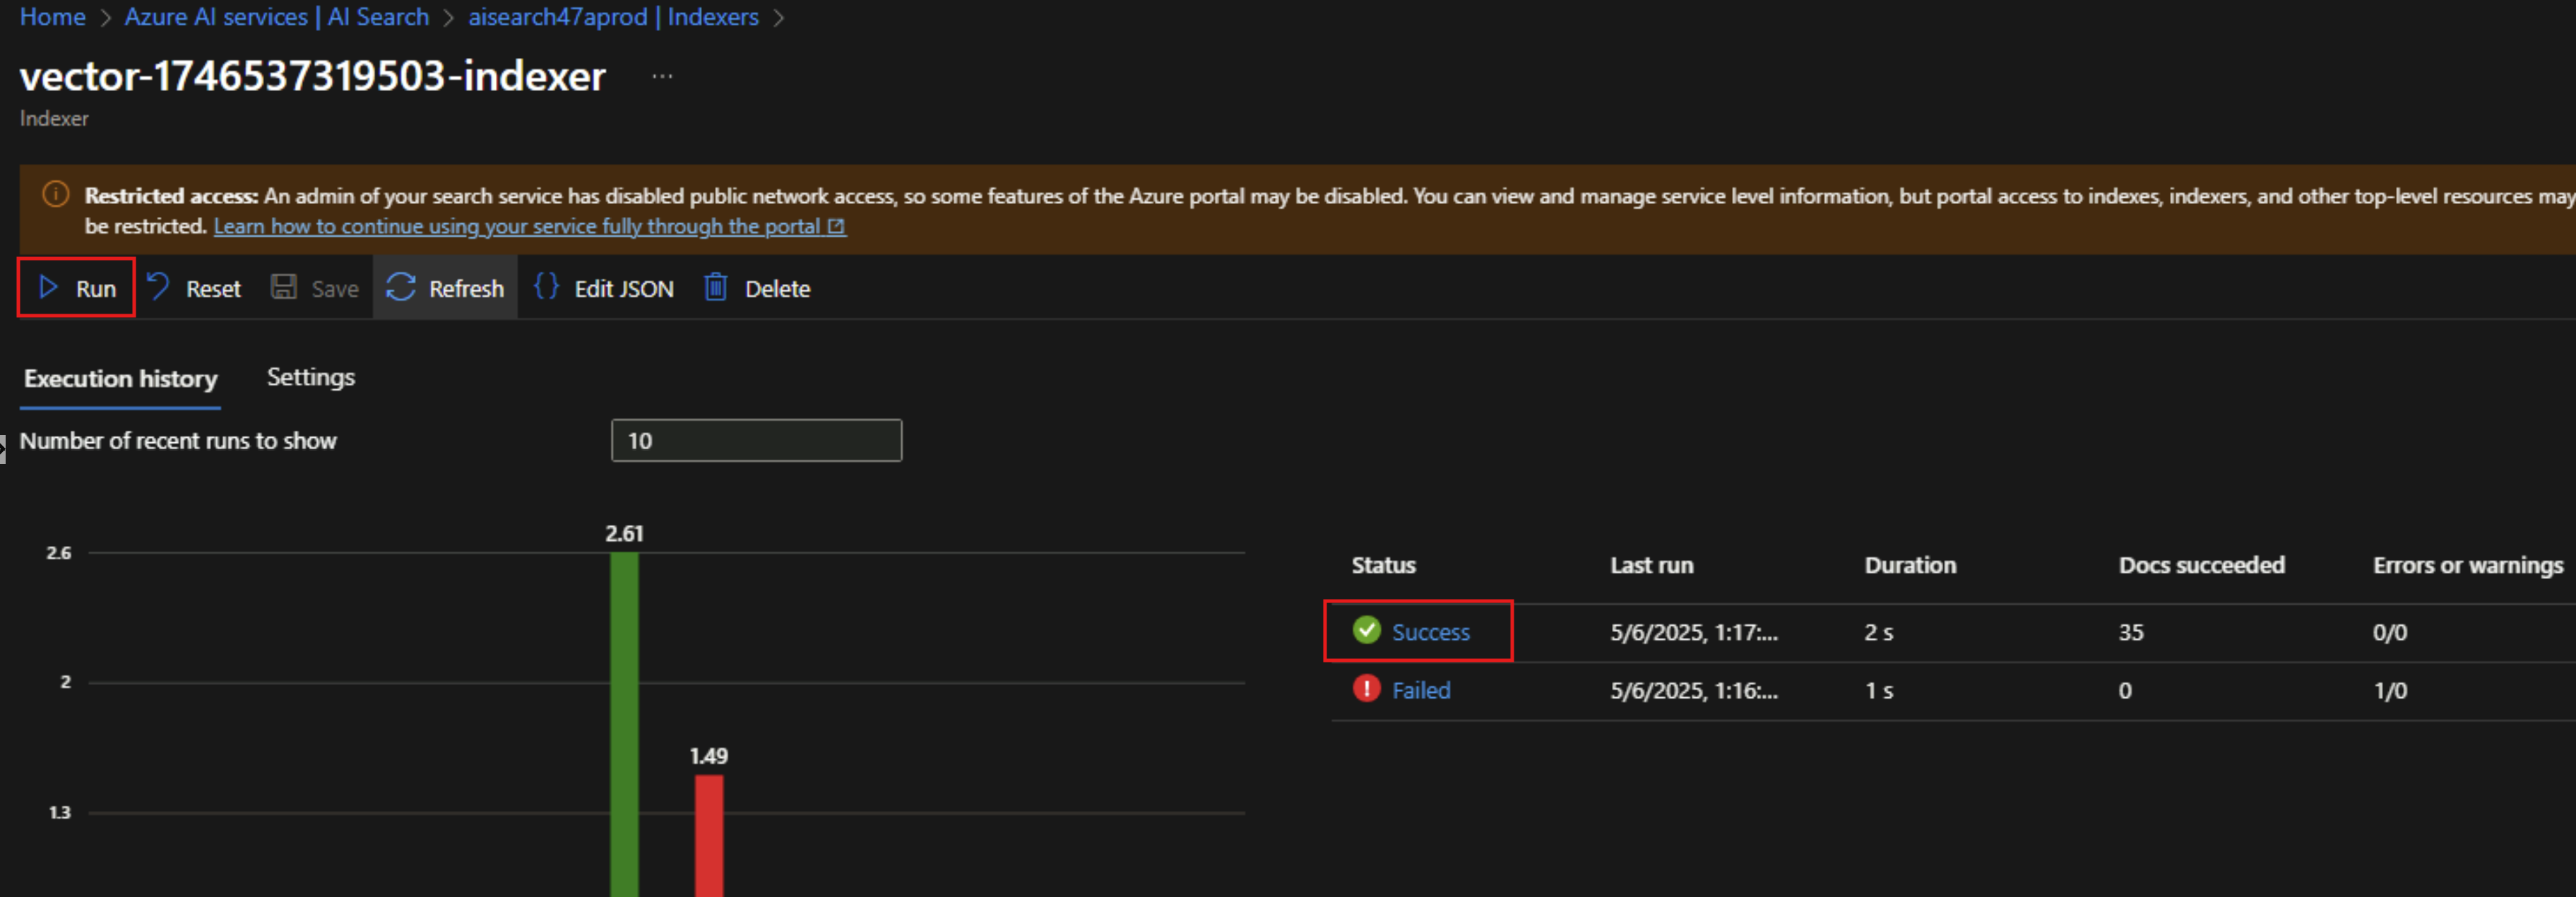Viewport: 2576px width, 897px height.
Task: Open Azure AI services | AI Search breadcrumb
Action: 277,17
